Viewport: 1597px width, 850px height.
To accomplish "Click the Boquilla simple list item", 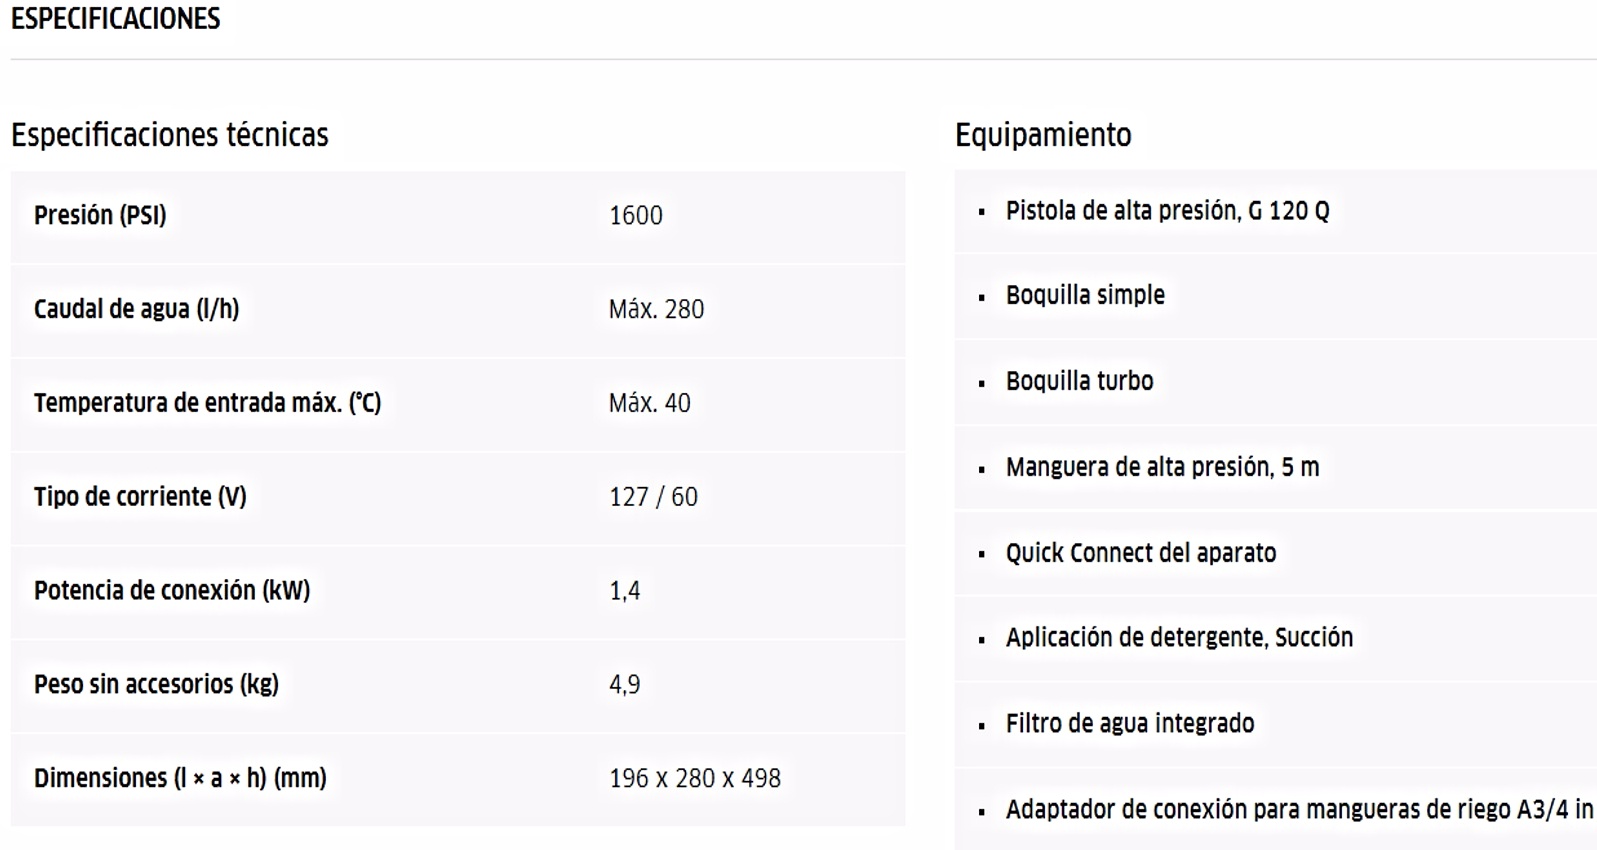I will coord(1085,295).
